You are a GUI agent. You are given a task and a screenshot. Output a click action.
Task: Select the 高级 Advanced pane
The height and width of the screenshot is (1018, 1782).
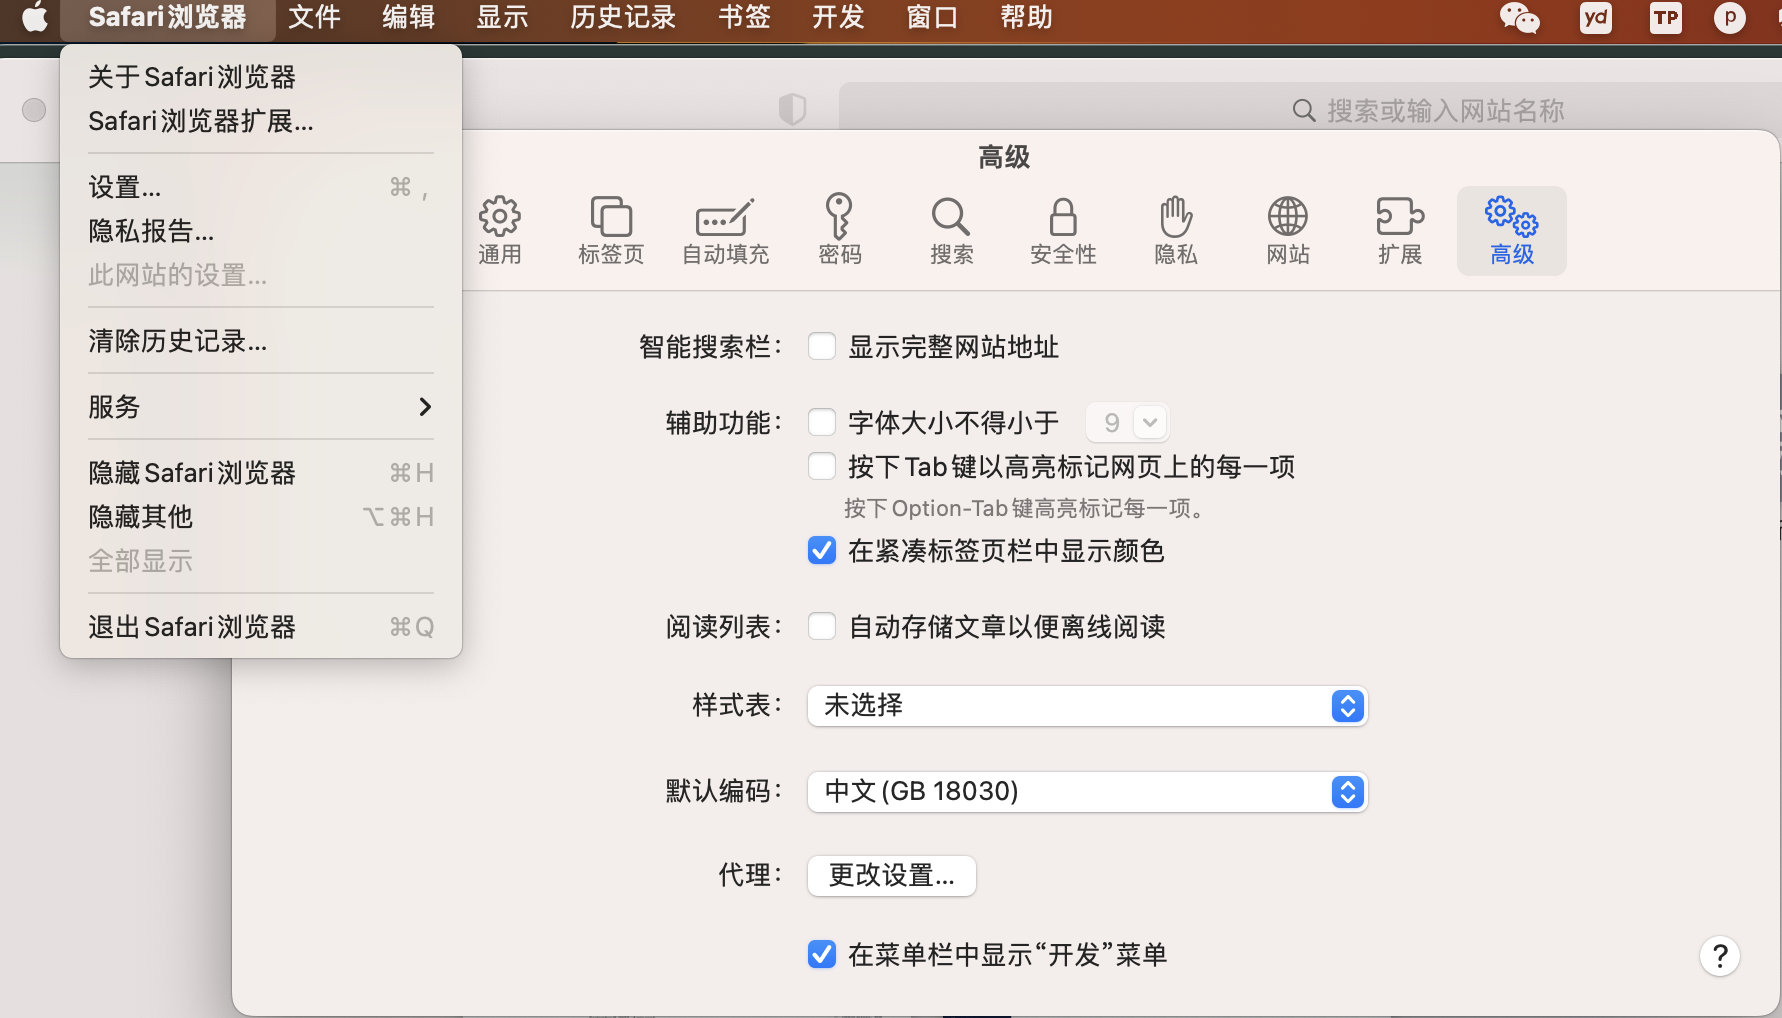click(1512, 231)
